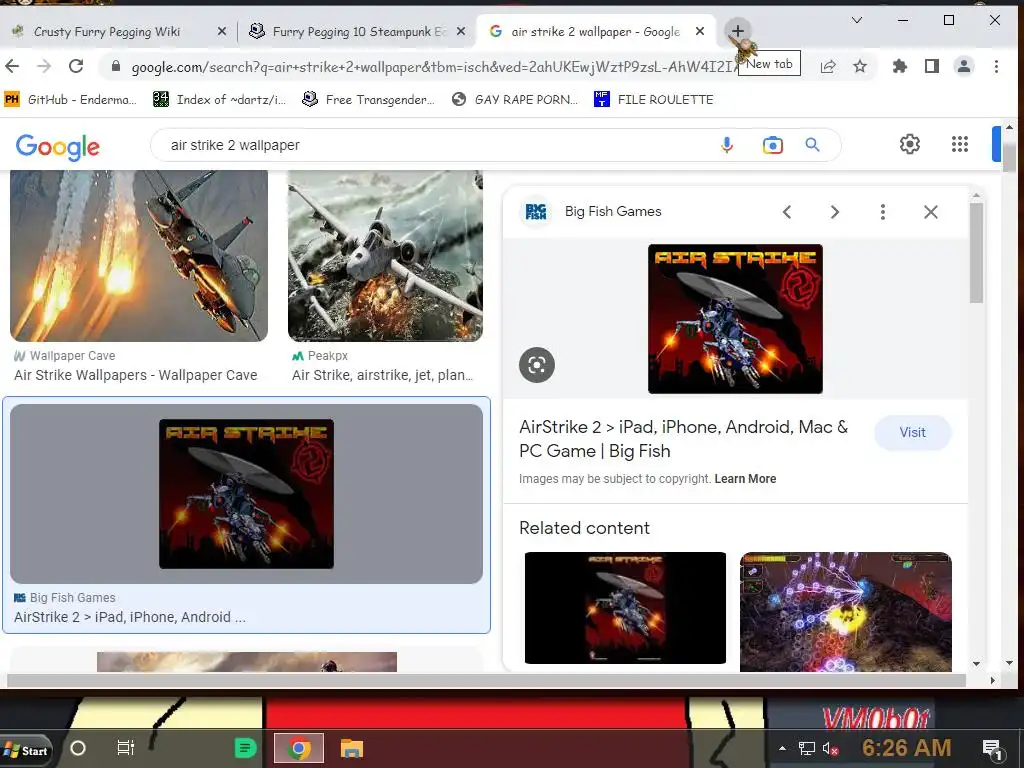Switch to Crusty Furry Pegging Wiki tab
Viewport: 1024px width, 768px height.
[106, 31]
